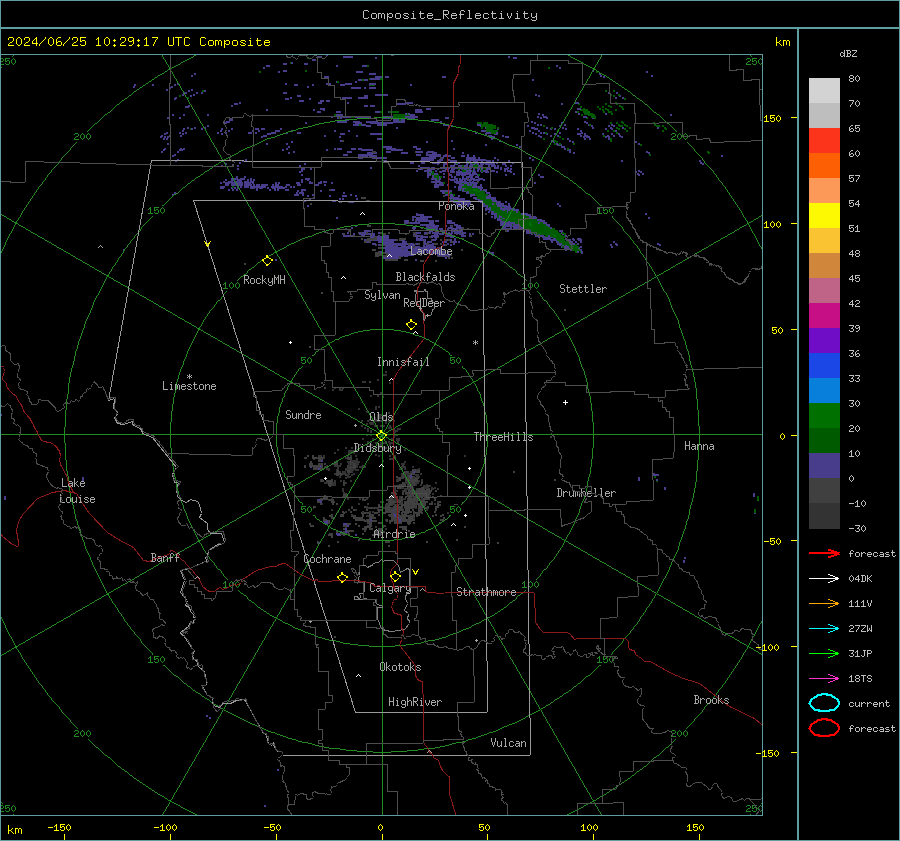This screenshot has height=841, width=900.
Task: Click the cyan current ellipse in legend
Action: [824, 703]
